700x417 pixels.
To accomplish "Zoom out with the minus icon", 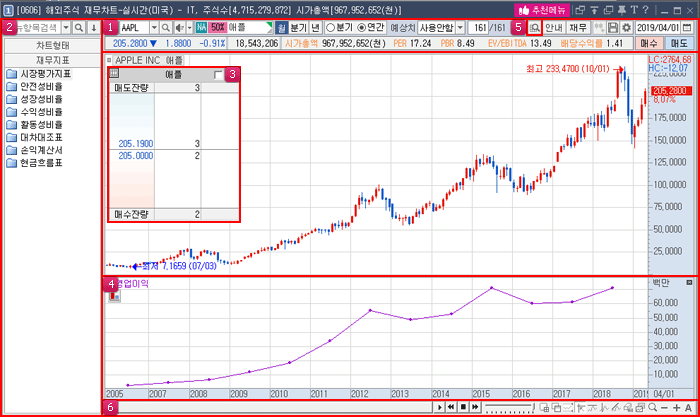I will click(664, 408).
